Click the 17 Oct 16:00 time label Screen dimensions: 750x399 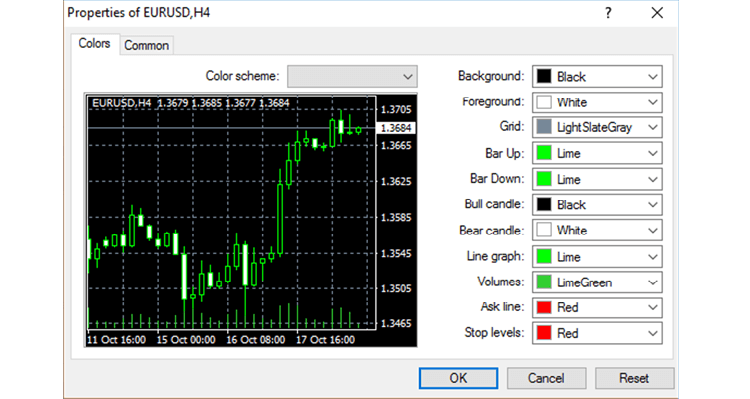coord(325,340)
